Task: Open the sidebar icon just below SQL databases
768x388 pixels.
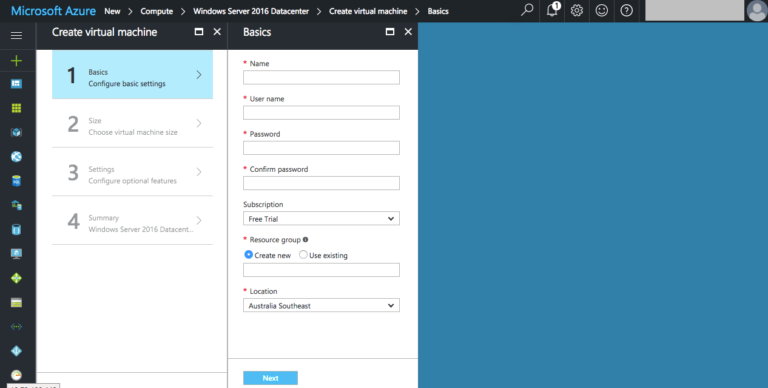Action: tap(16, 205)
